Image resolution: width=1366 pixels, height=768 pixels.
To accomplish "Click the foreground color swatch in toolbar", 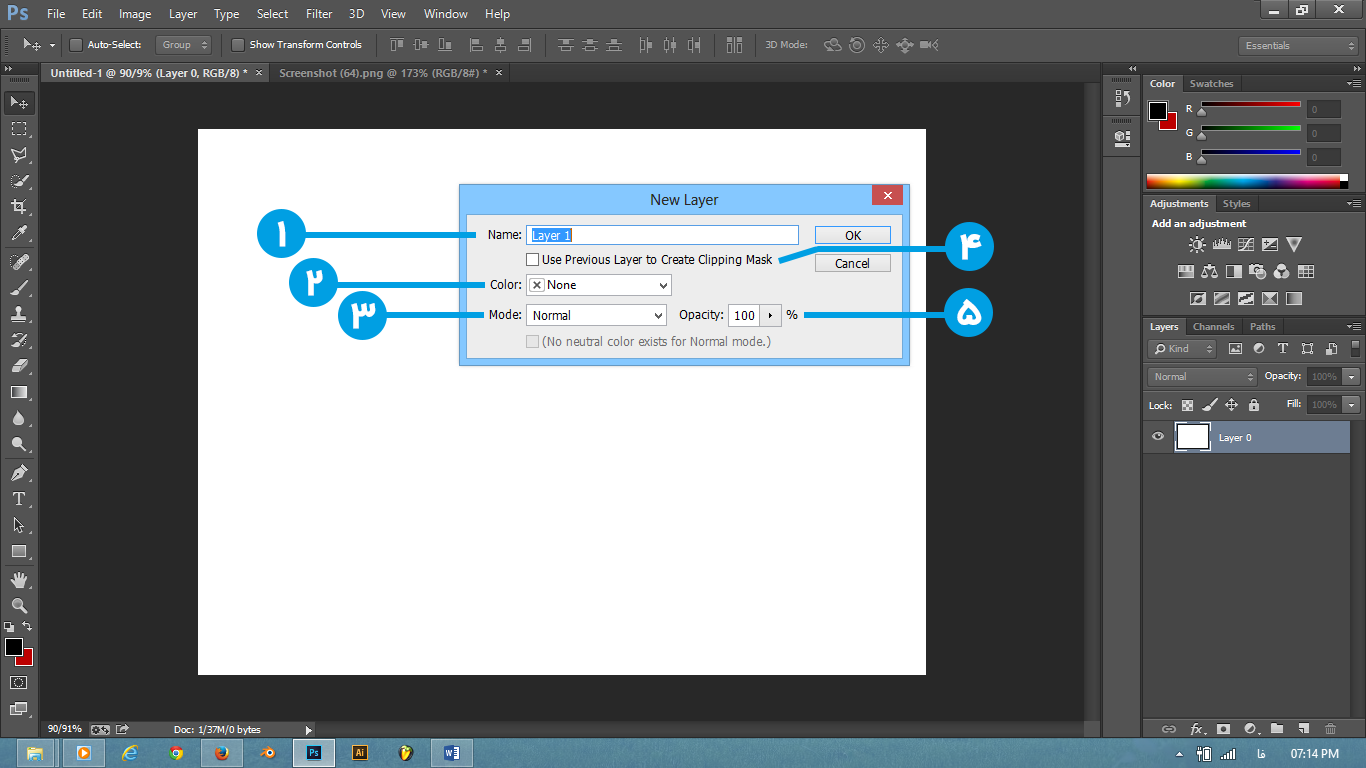I will [14, 647].
